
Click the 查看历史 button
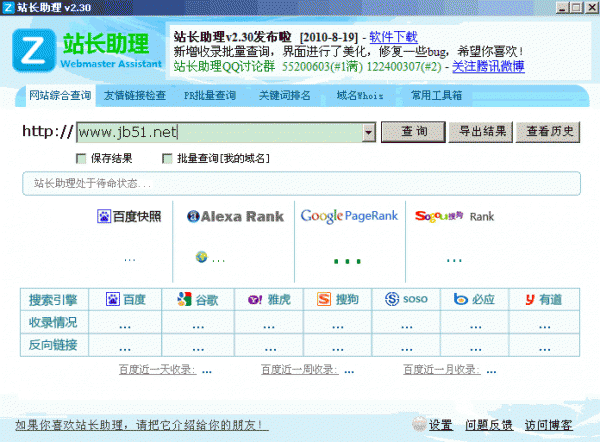[548, 132]
